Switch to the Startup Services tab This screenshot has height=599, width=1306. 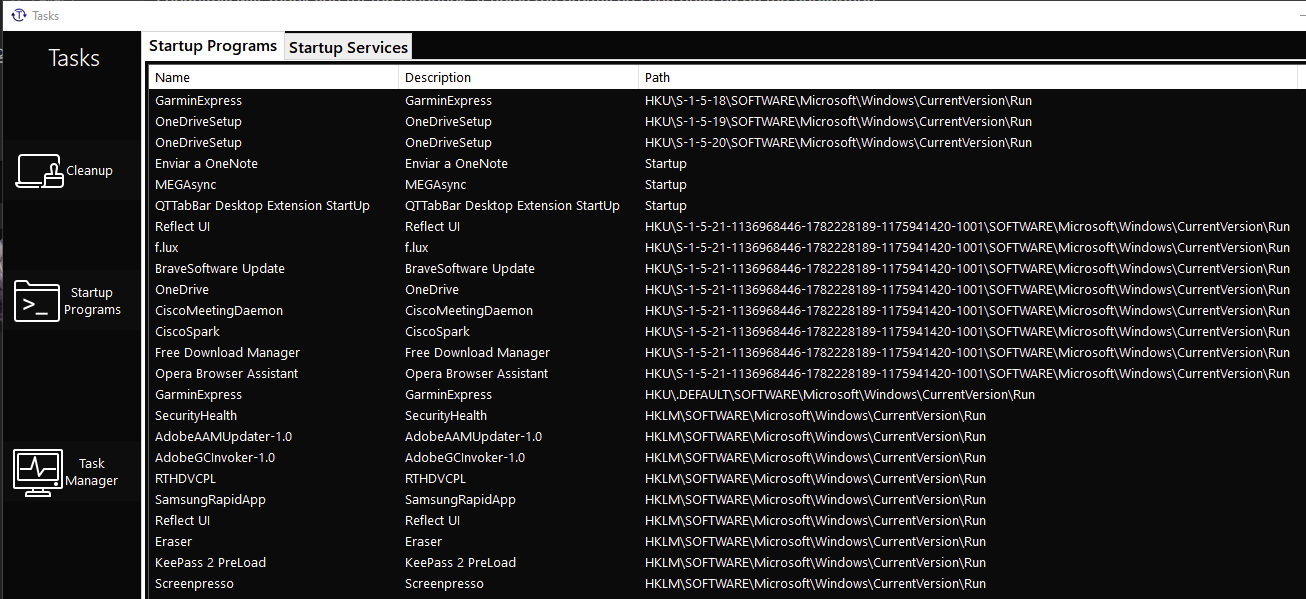348,47
